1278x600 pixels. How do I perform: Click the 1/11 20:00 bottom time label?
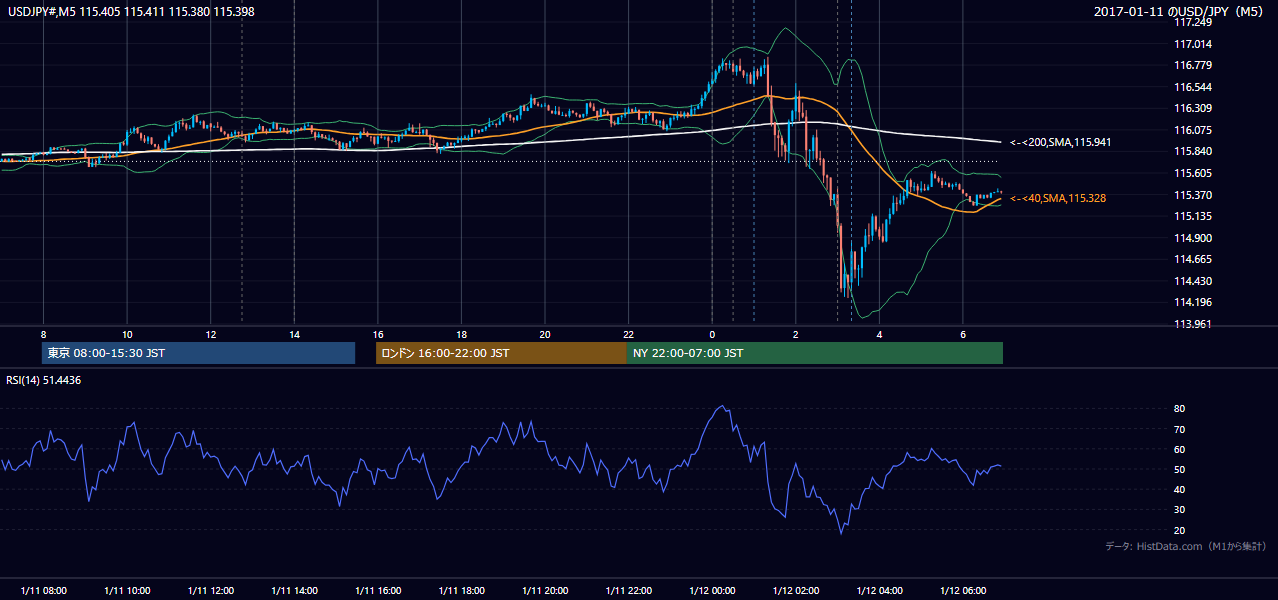tap(545, 590)
